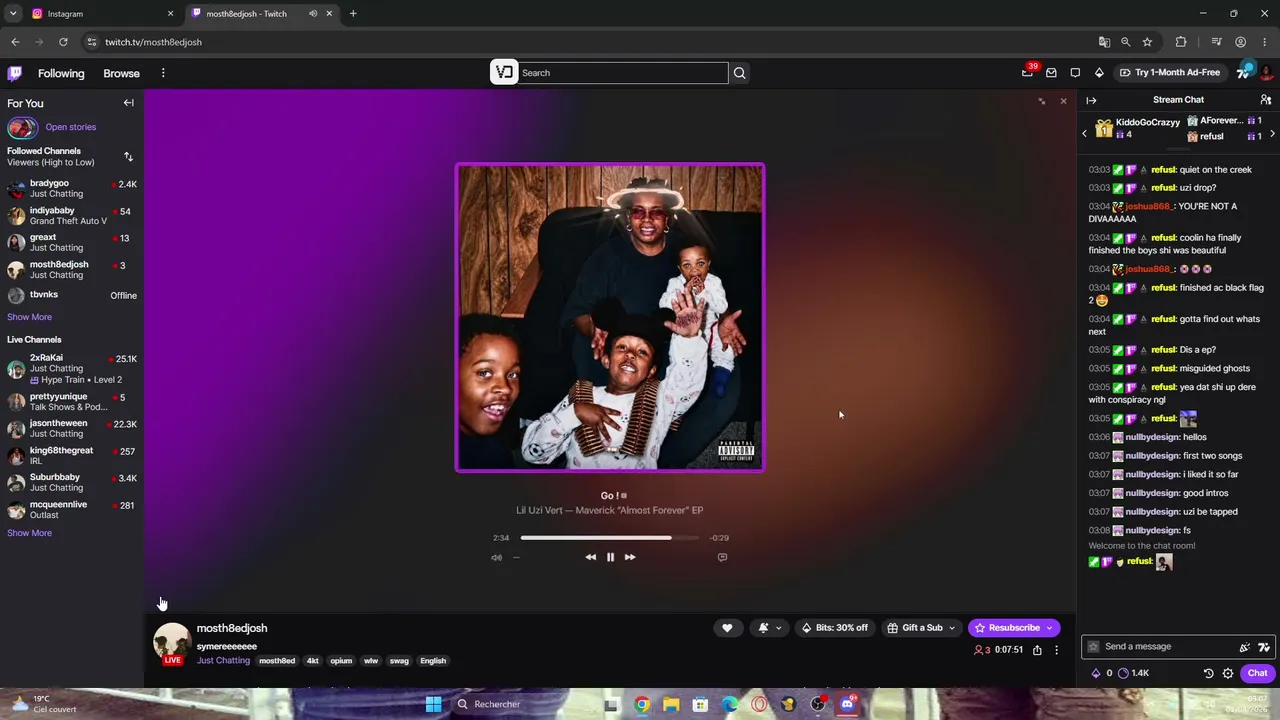Screen dimensions: 1280x720
Task: Click the Twitch search field
Action: pos(624,73)
